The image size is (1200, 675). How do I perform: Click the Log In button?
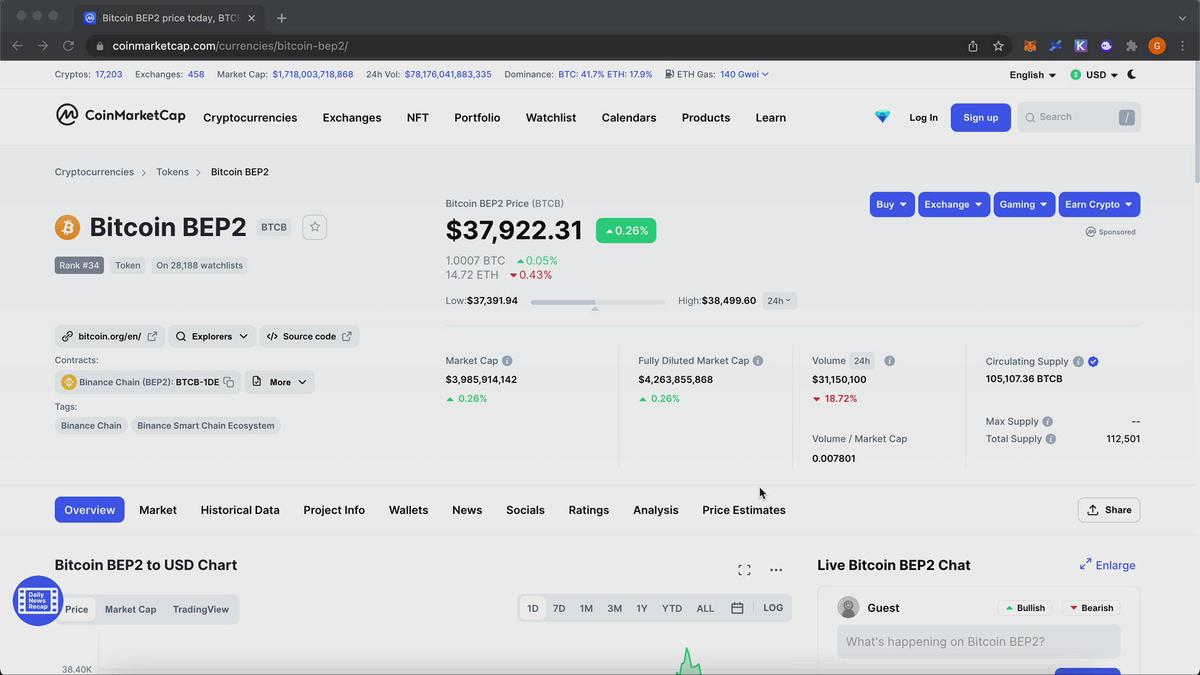pyautogui.click(x=923, y=117)
